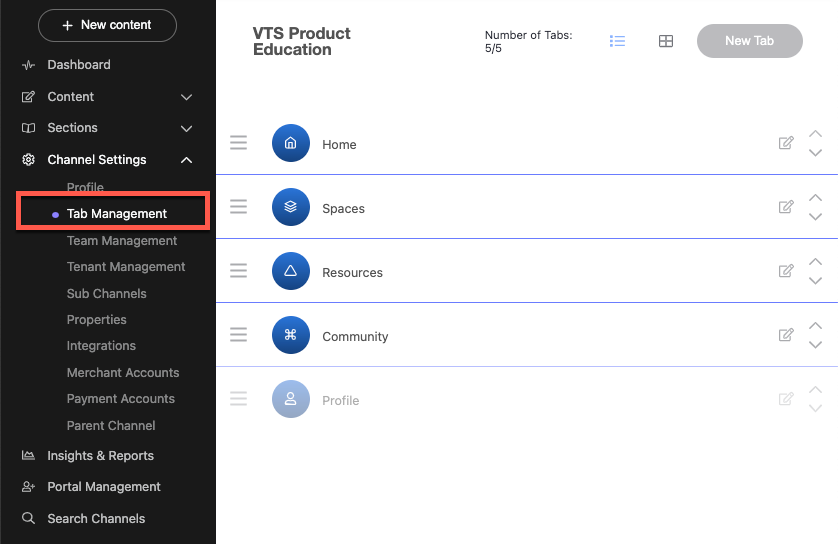Click the Community row drag handle
The width and height of the screenshot is (838, 544).
point(238,335)
